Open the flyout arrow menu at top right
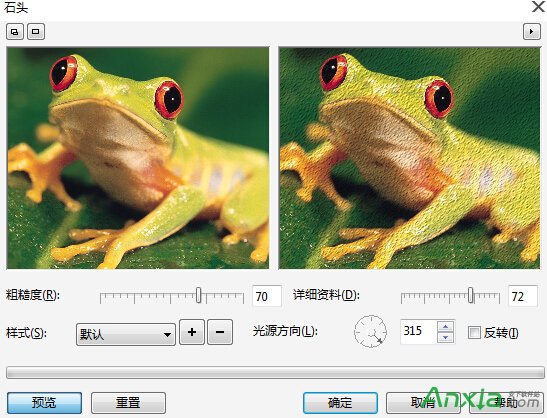The image size is (547, 418). [532, 32]
